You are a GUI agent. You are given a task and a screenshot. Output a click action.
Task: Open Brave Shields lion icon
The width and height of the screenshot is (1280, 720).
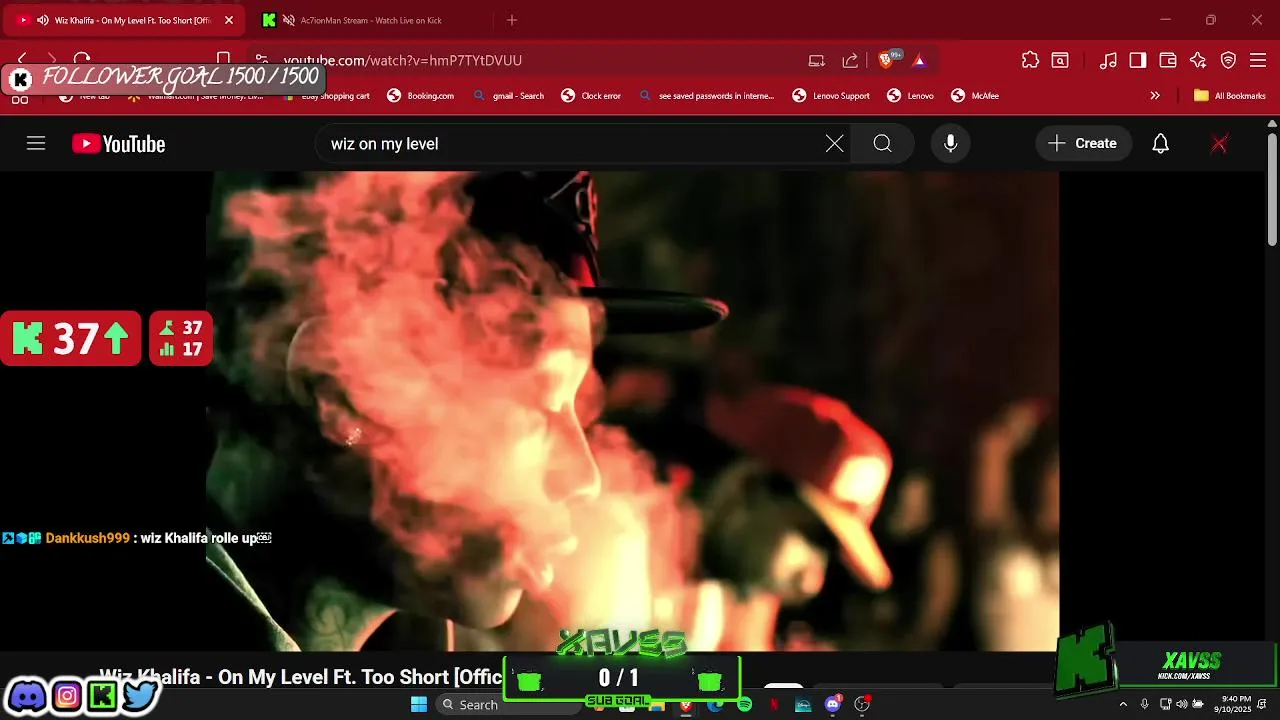tap(886, 60)
